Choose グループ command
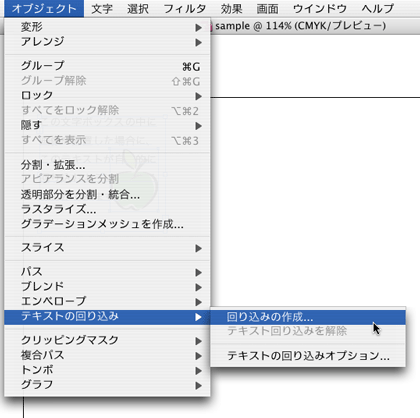The image size is (420, 418). (x=107, y=66)
